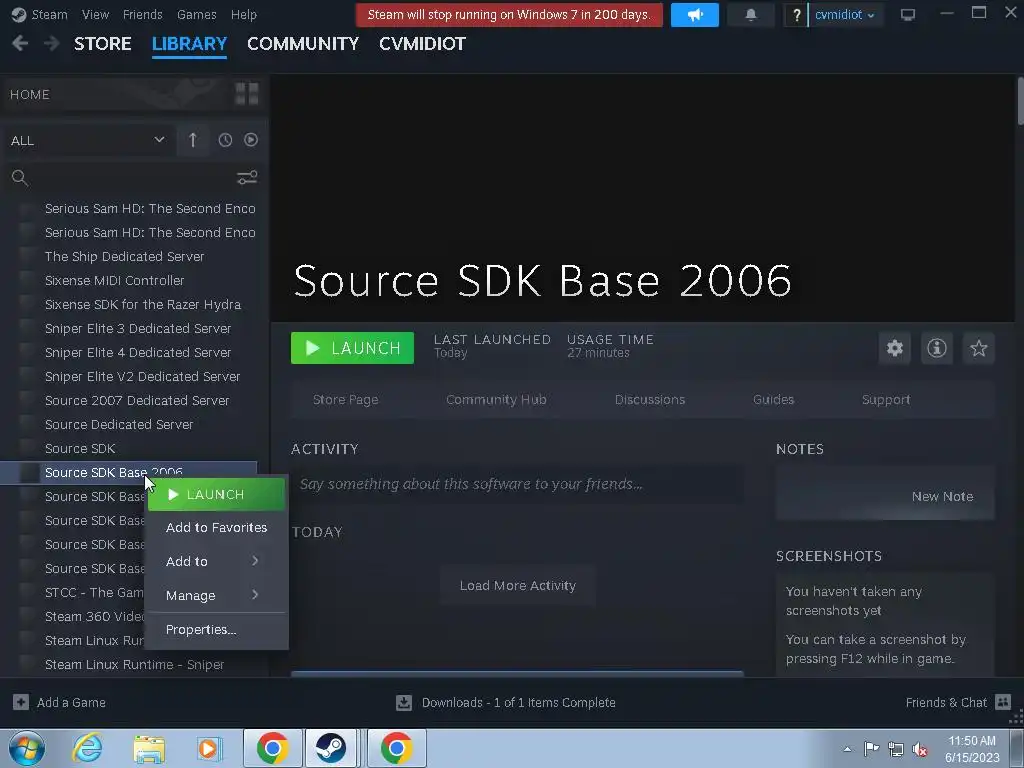The image size is (1024, 768).
Task: Click the Load More Activity button
Action: pyautogui.click(x=517, y=586)
